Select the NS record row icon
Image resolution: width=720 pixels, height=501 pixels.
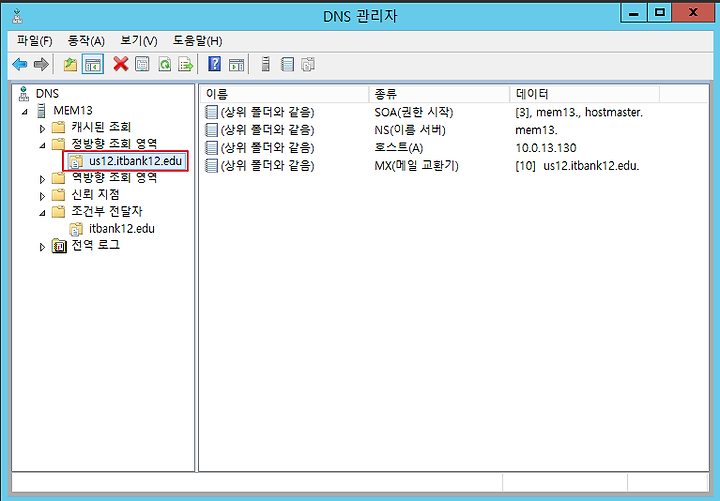tap(211, 130)
